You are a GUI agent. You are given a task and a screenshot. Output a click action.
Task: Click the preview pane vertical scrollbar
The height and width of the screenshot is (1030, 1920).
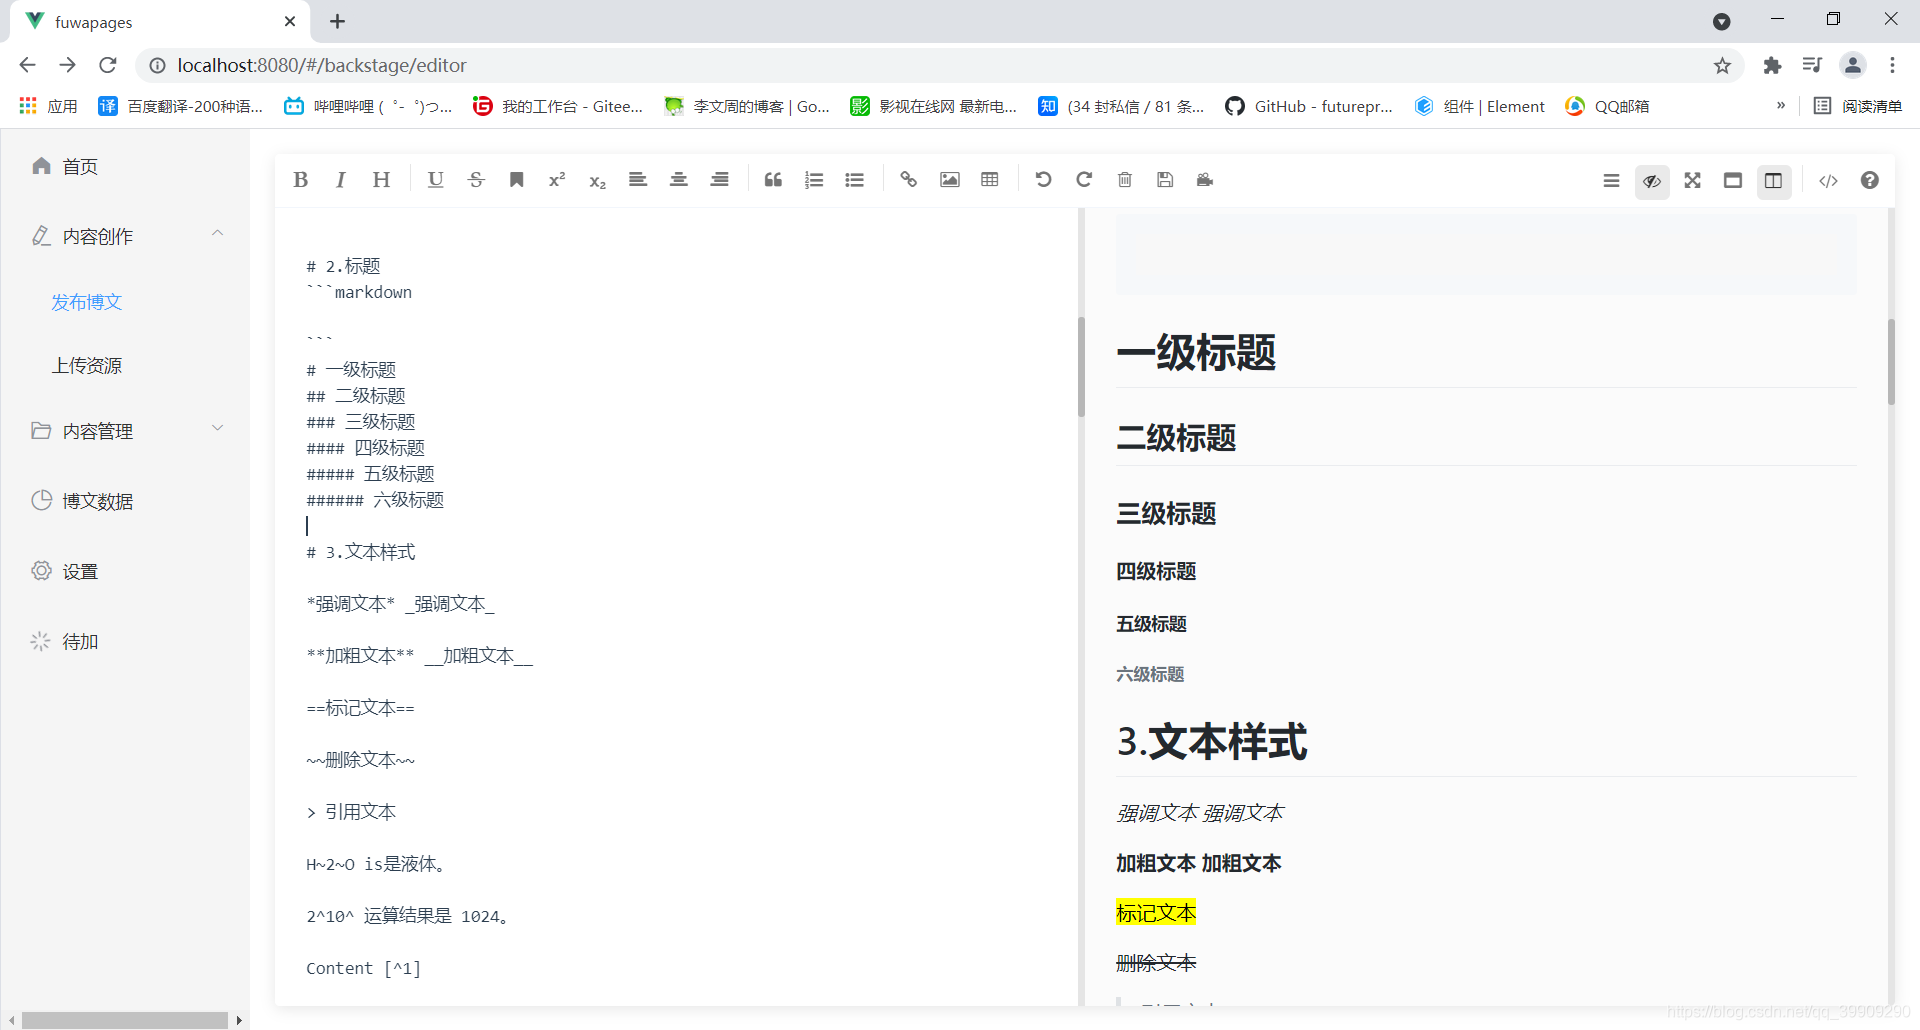(x=1891, y=361)
